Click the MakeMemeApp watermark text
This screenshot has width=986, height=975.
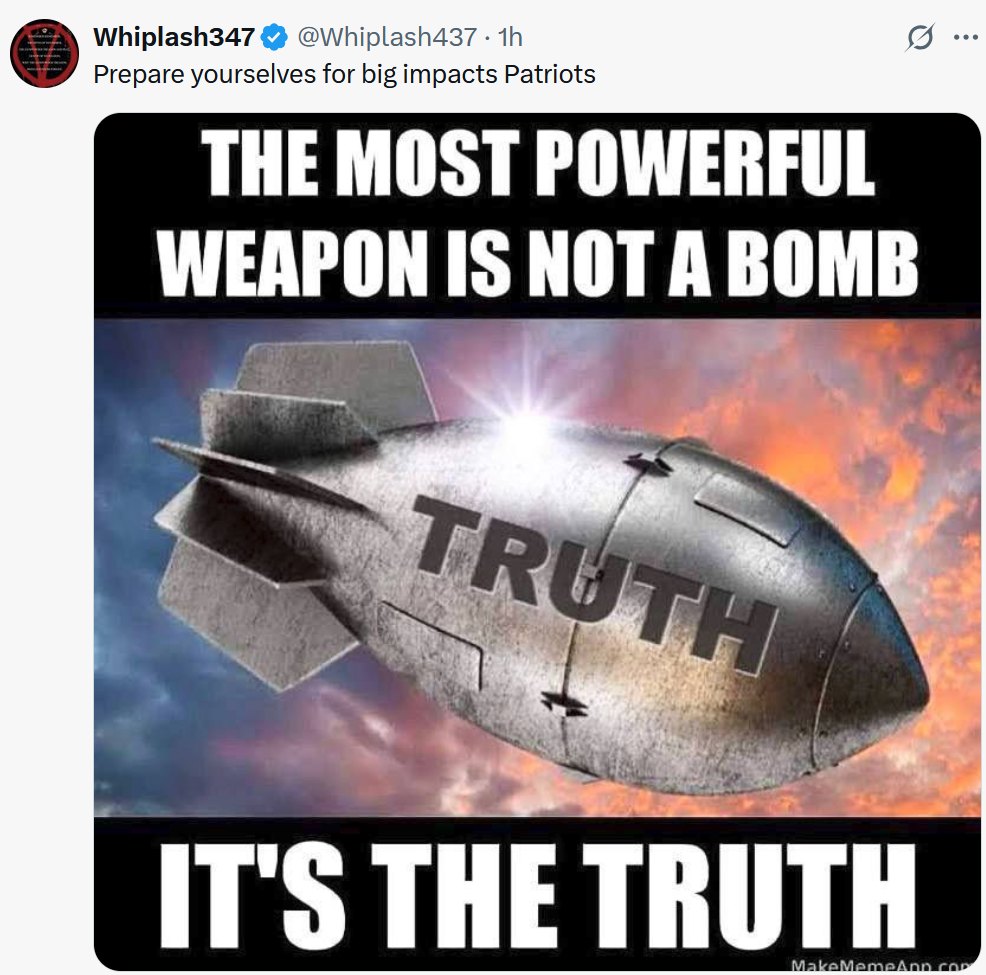(884, 965)
